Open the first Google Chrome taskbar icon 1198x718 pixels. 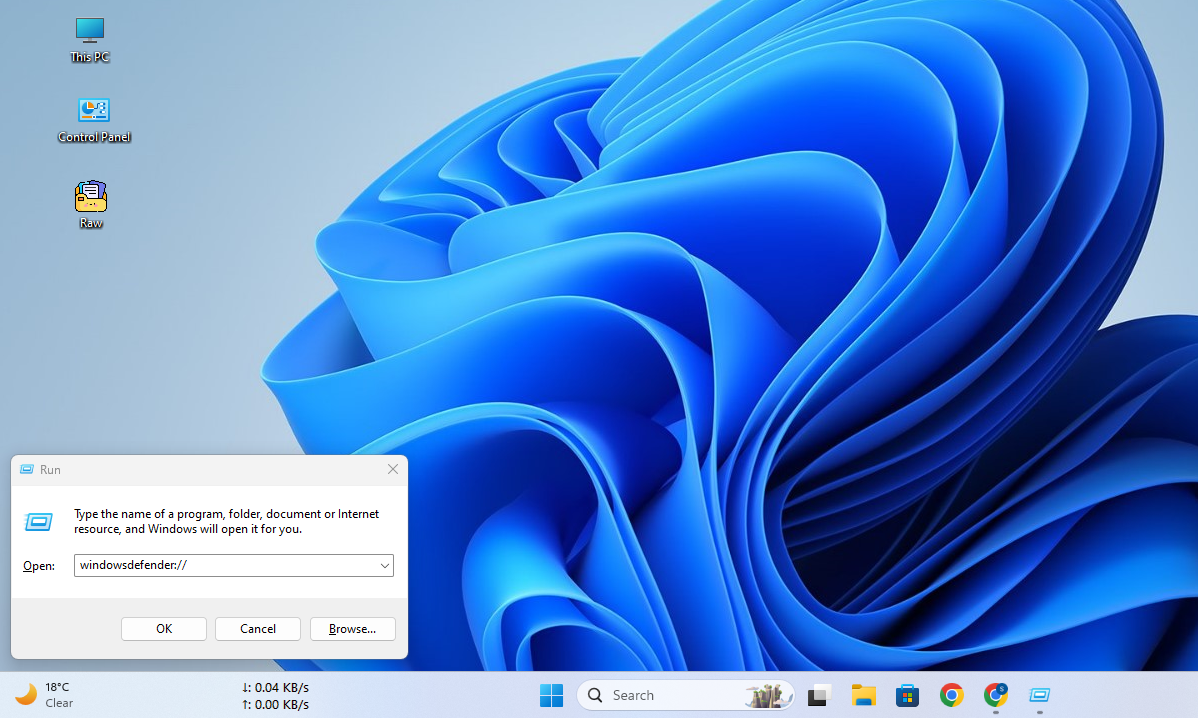point(951,695)
